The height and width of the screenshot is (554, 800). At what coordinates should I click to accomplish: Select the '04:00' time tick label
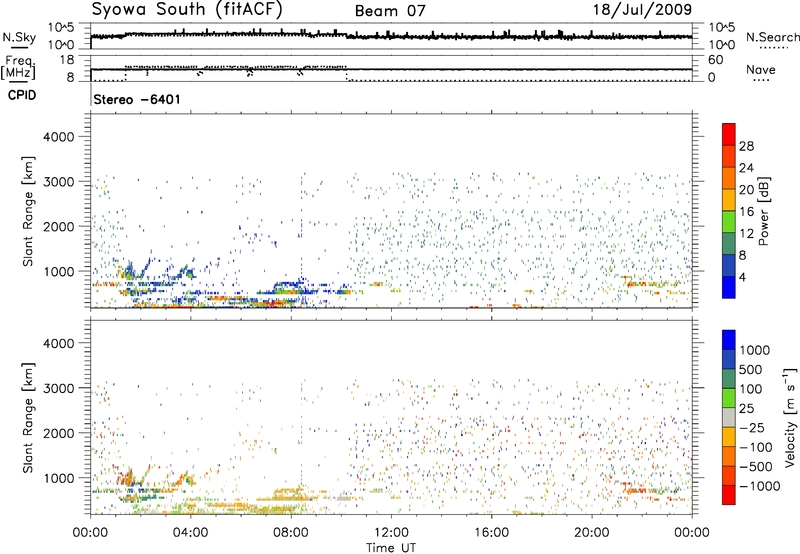click(x=190, y=532)
